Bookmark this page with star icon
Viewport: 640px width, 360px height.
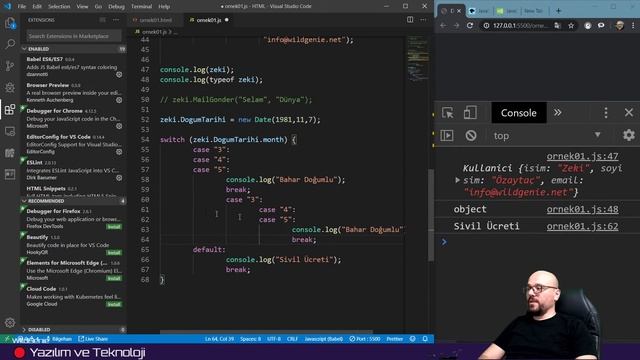(x=571, y=26)
